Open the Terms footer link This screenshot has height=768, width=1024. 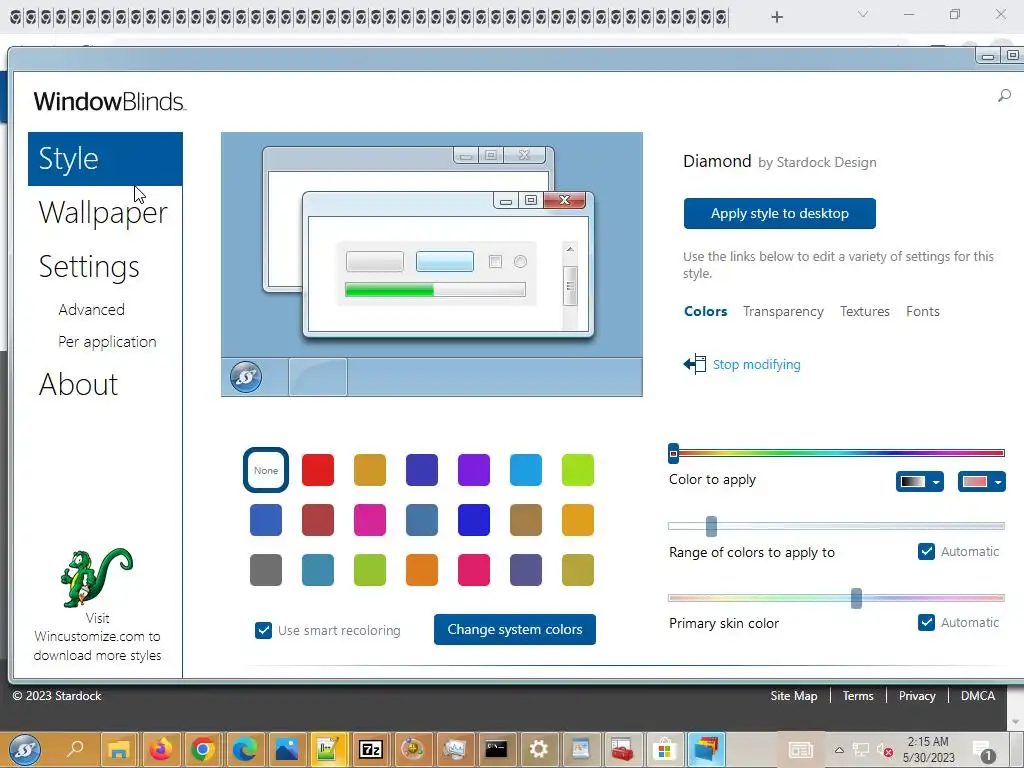point(858,696)
